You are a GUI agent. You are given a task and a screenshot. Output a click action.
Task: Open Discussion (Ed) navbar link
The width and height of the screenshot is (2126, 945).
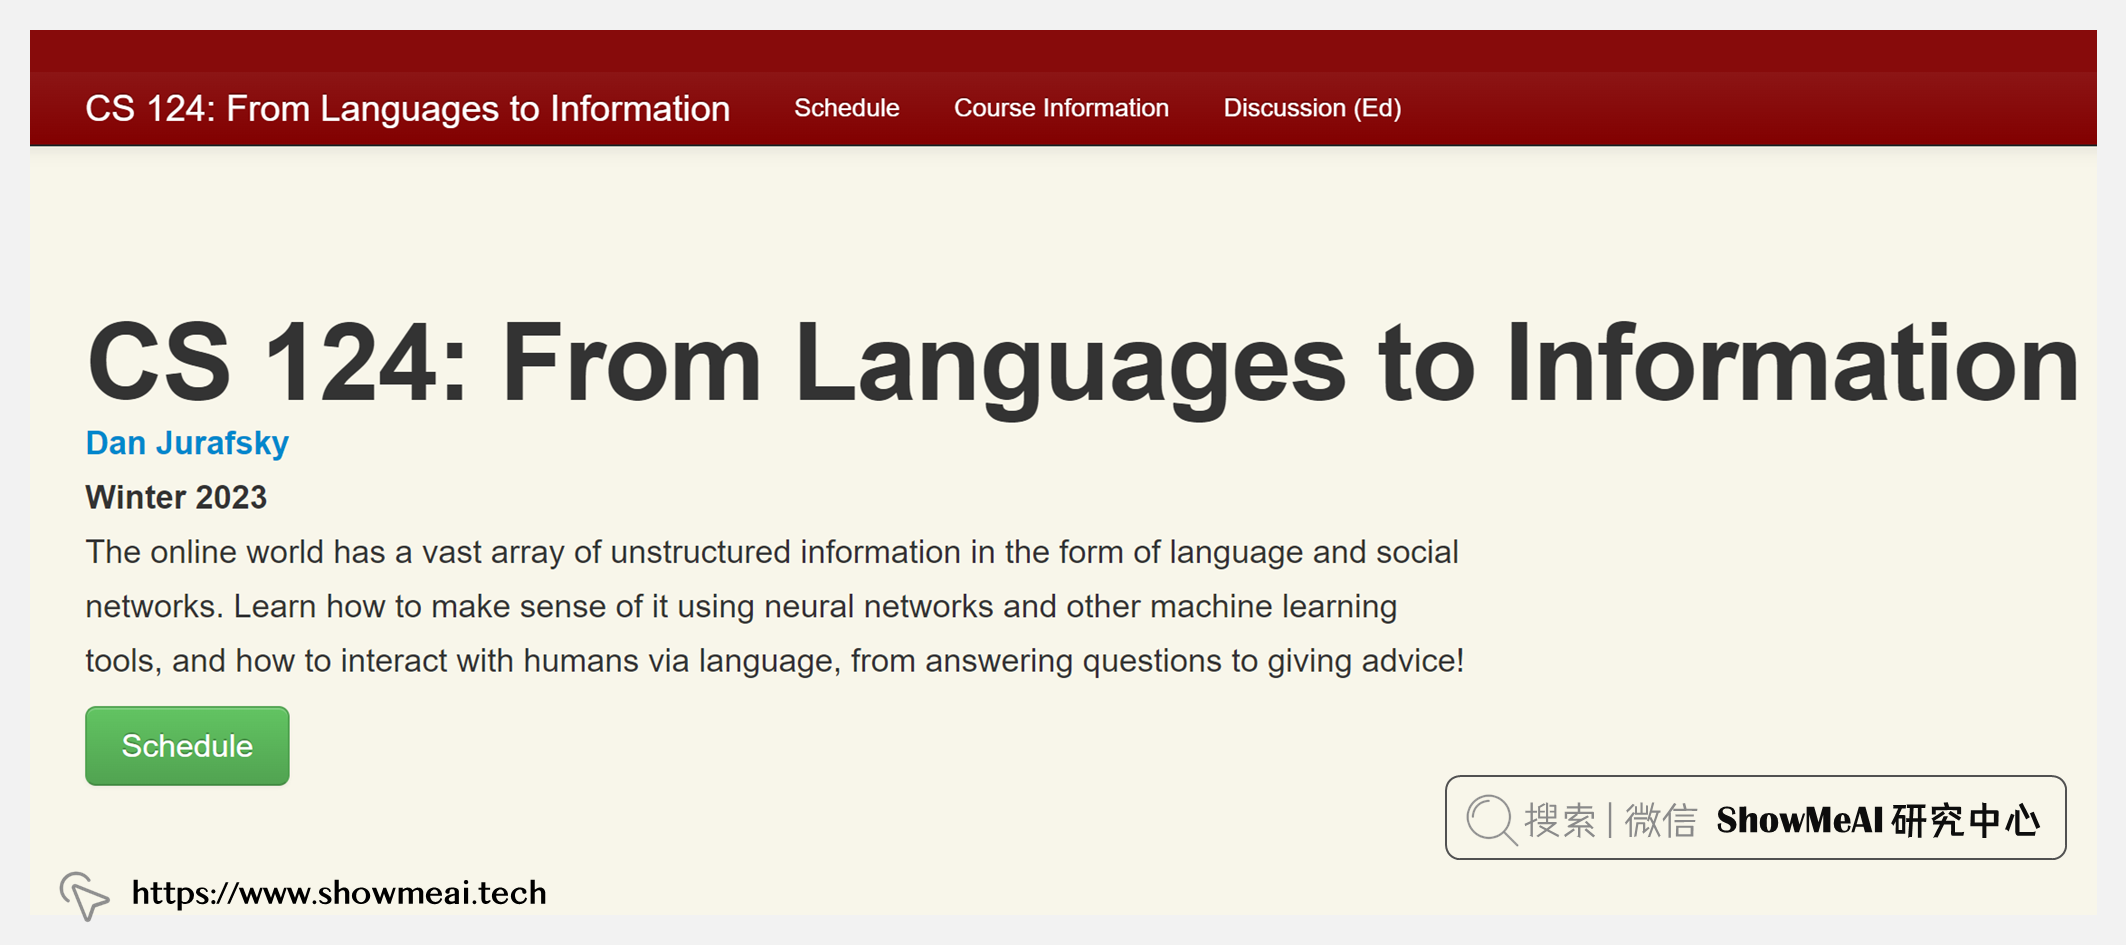pos(1312,108)
